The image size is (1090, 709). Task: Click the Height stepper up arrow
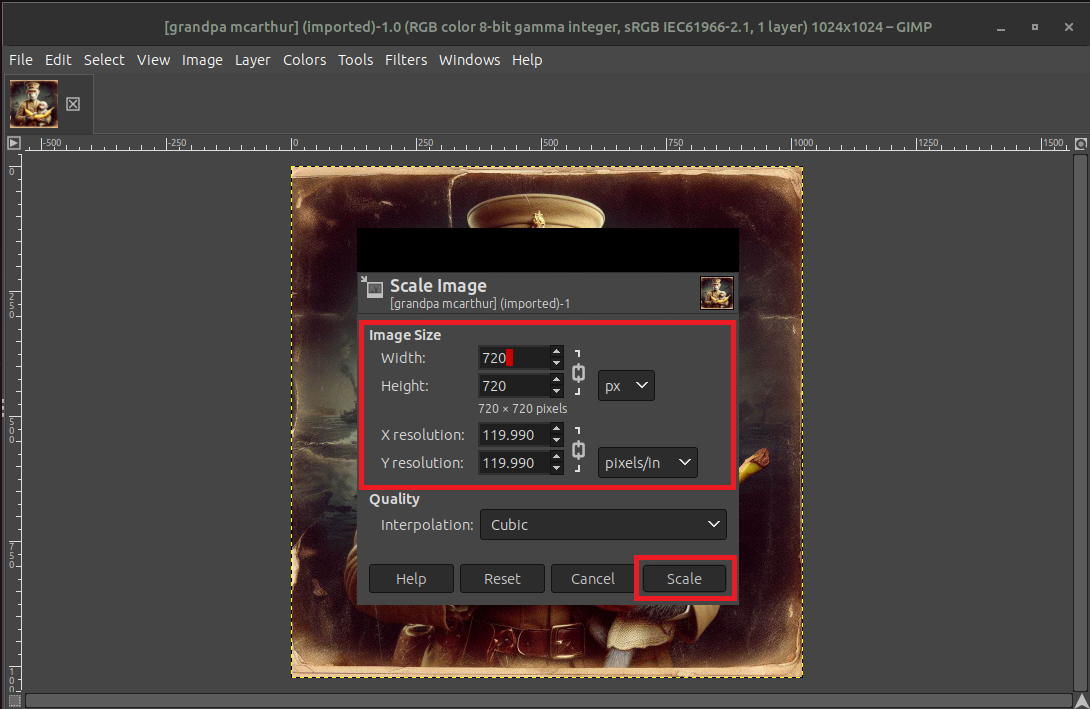(x=556, y=380)
